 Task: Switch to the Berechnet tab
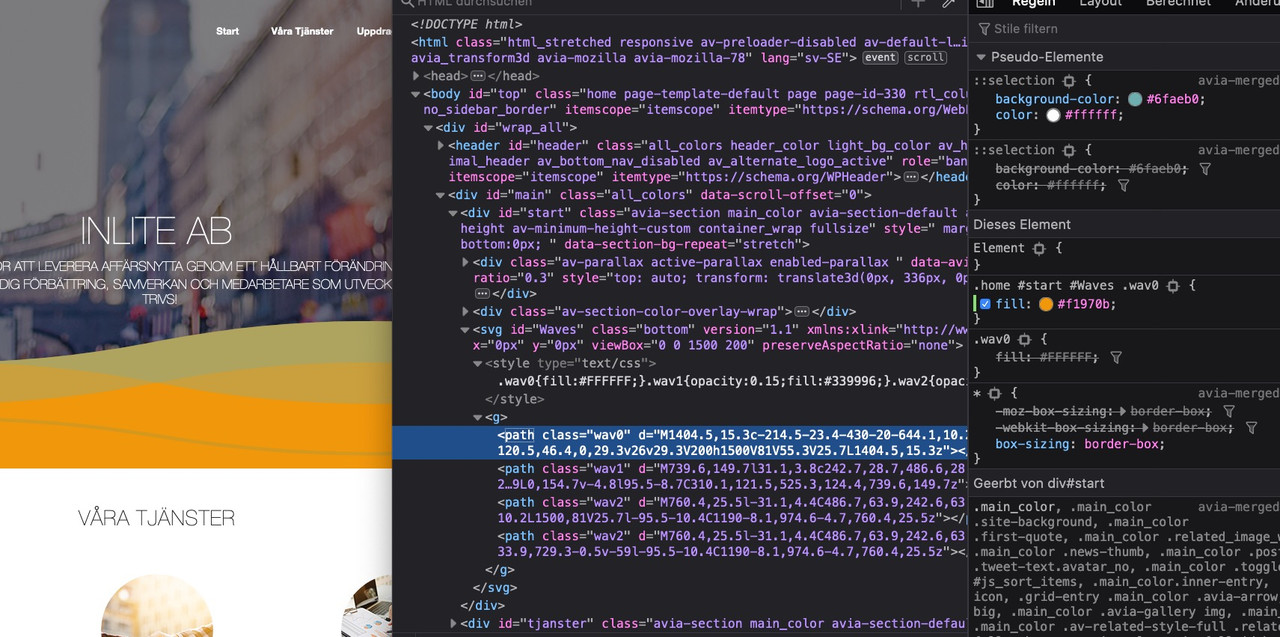(1178, 4)
